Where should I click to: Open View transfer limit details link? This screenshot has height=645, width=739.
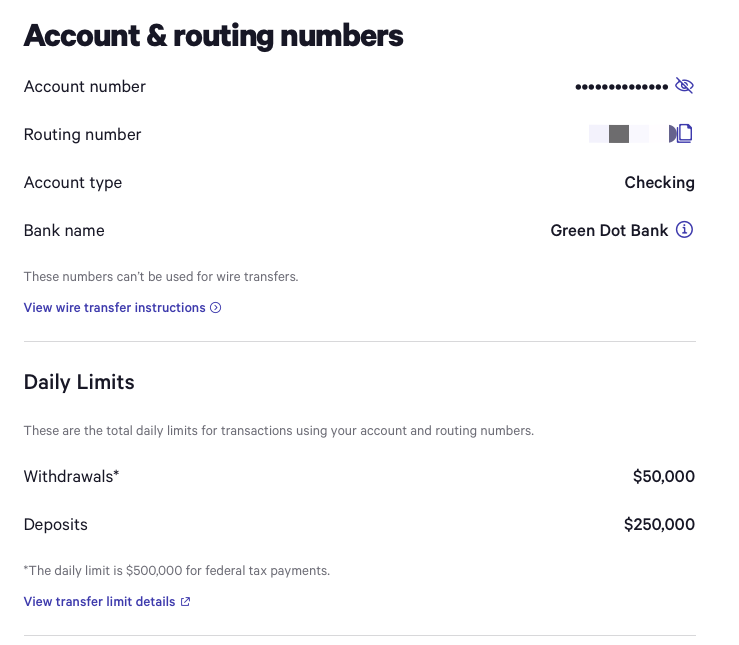tap(99, 602)
